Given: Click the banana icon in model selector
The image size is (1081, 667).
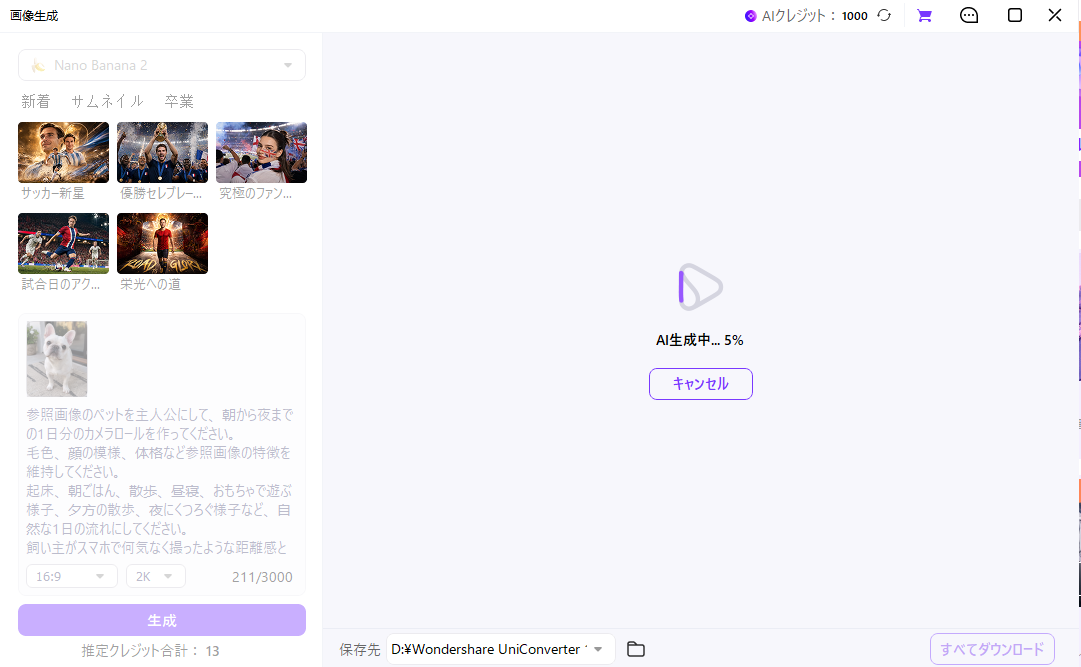Looking at the screenshot, I should click(x=39, y=66).
